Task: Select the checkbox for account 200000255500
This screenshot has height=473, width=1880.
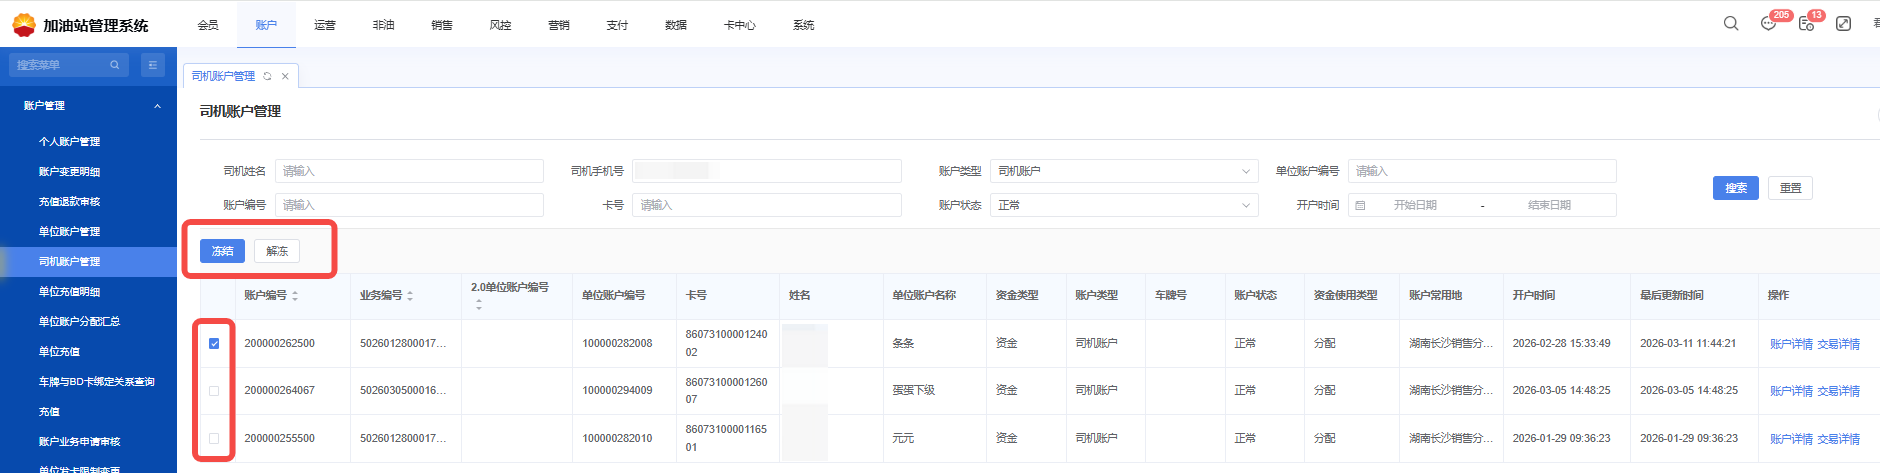Action: tap(214, 438)
